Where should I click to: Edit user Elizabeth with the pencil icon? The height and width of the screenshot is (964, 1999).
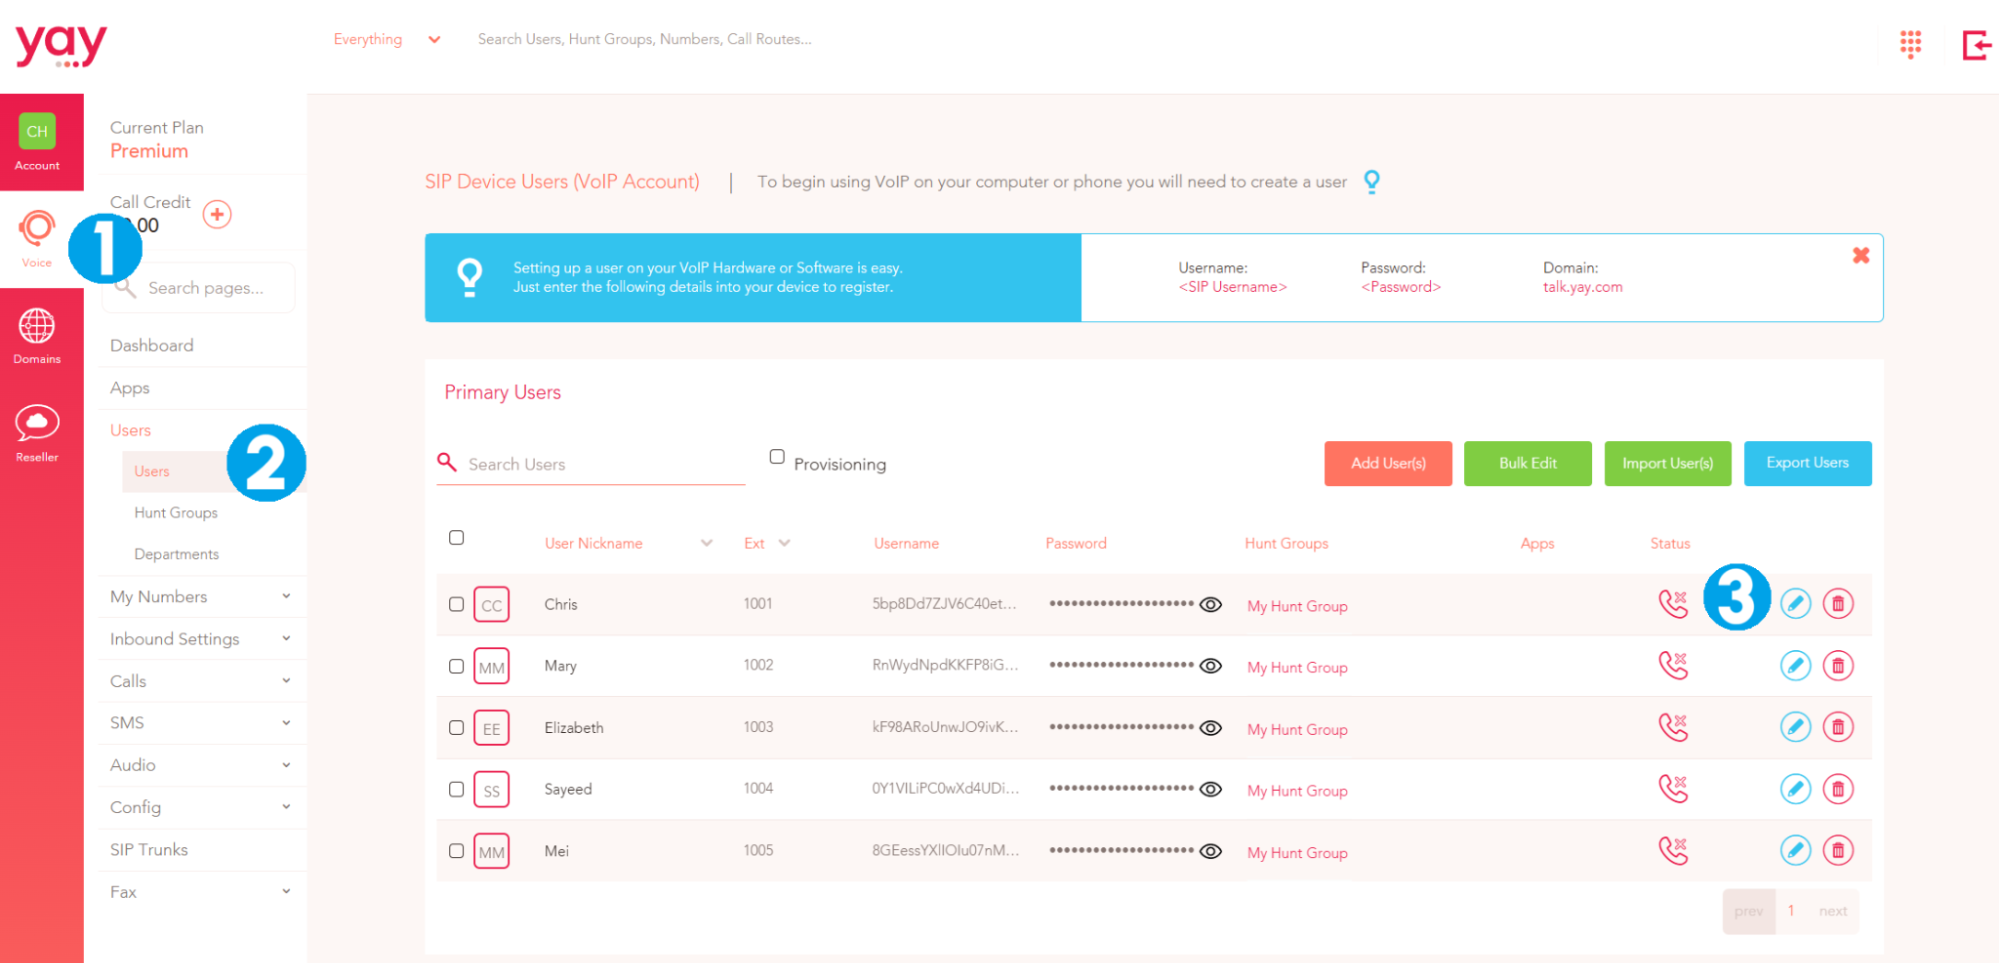[x=1796, y=727]
